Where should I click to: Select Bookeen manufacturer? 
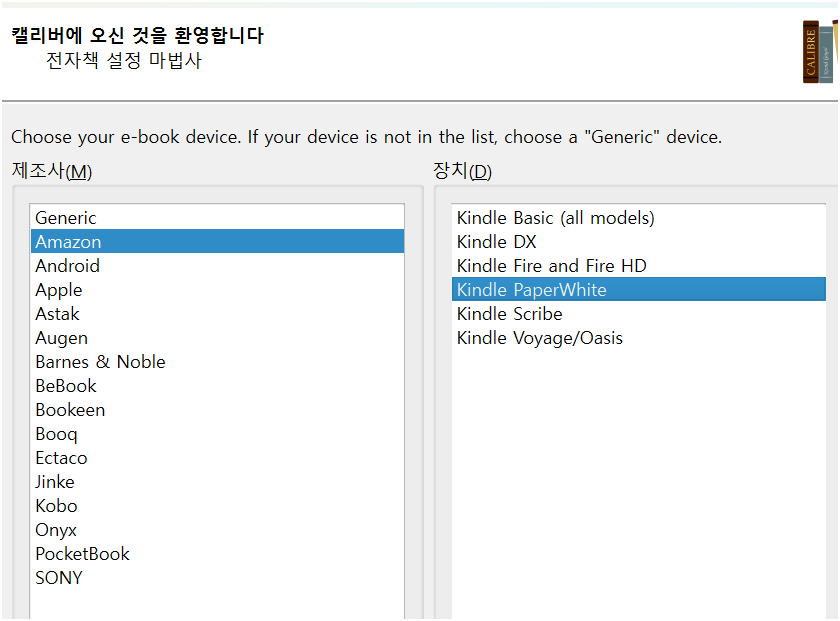[217, 410]
